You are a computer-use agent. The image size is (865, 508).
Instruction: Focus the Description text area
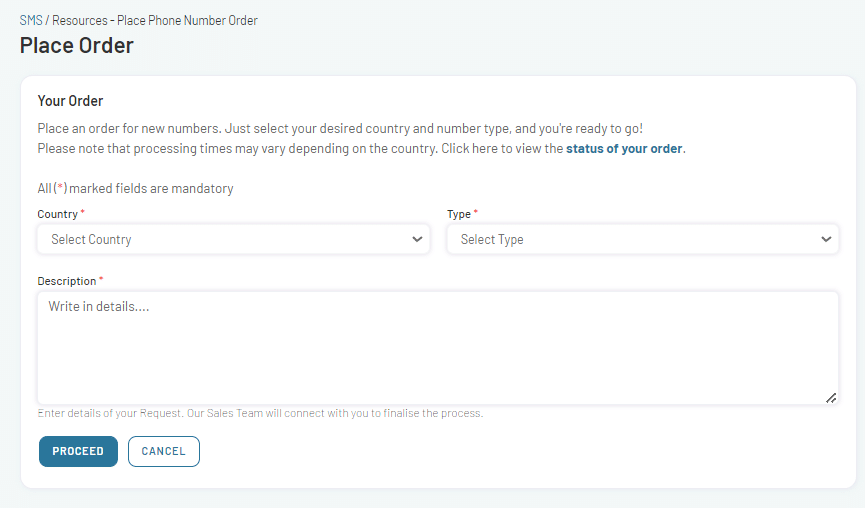click(438, 348)
